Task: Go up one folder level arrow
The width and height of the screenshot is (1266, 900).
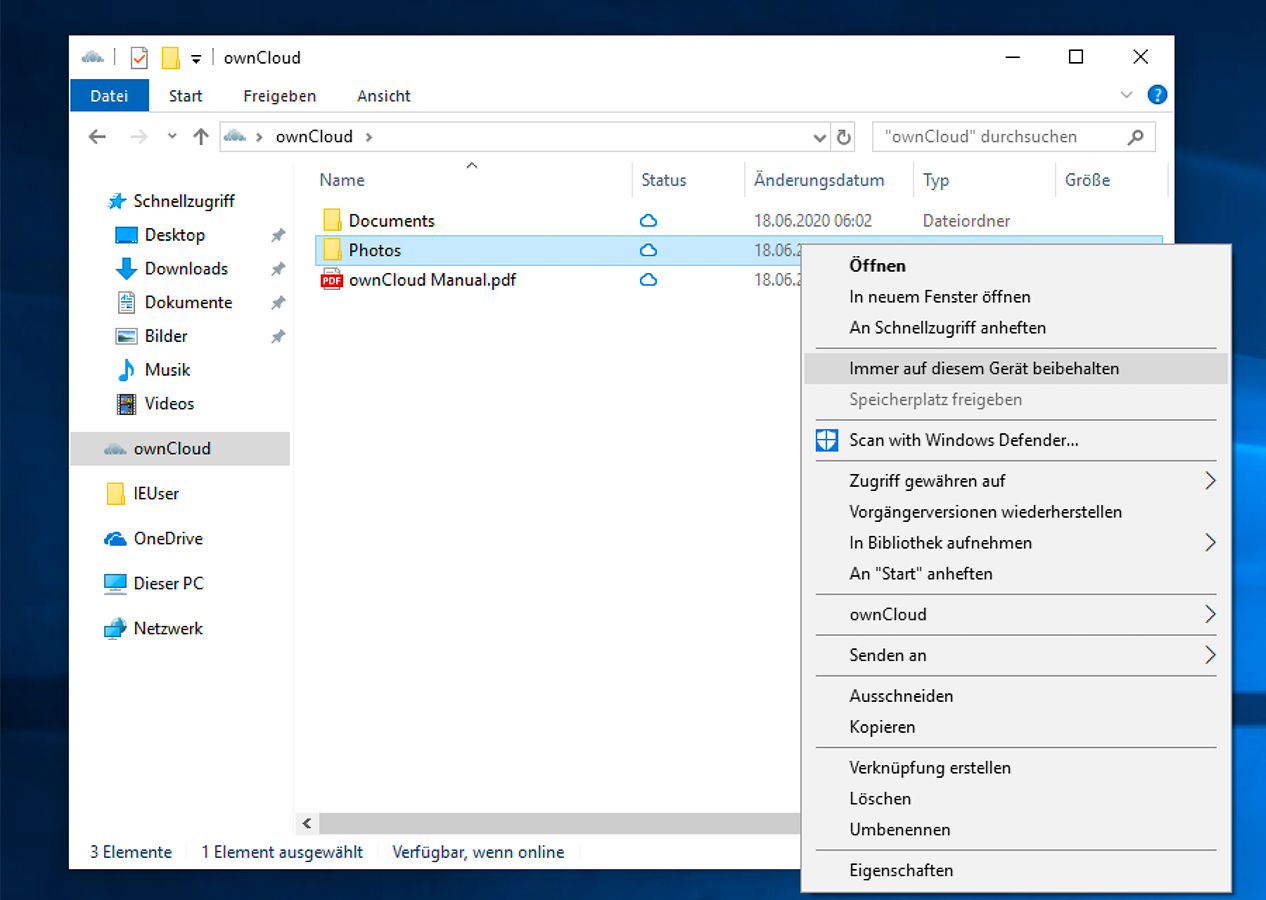Action: (x=201, y=137)
